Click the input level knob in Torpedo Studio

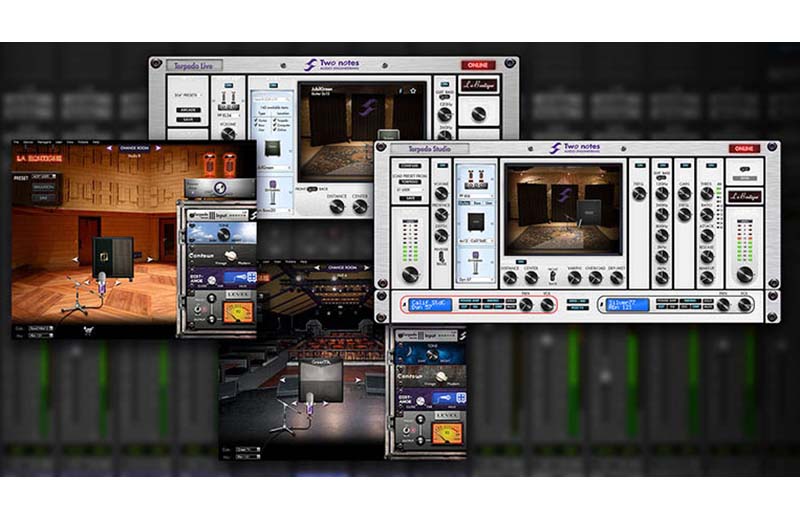pyautogui.click(x=411, y=275)
